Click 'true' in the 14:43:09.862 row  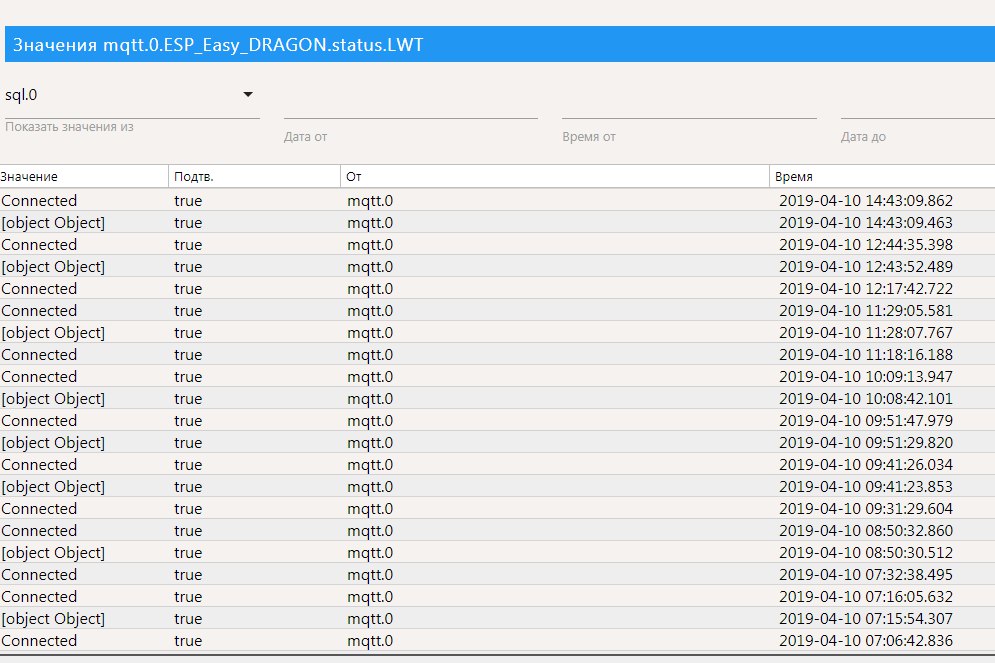(x=188, y=200)
